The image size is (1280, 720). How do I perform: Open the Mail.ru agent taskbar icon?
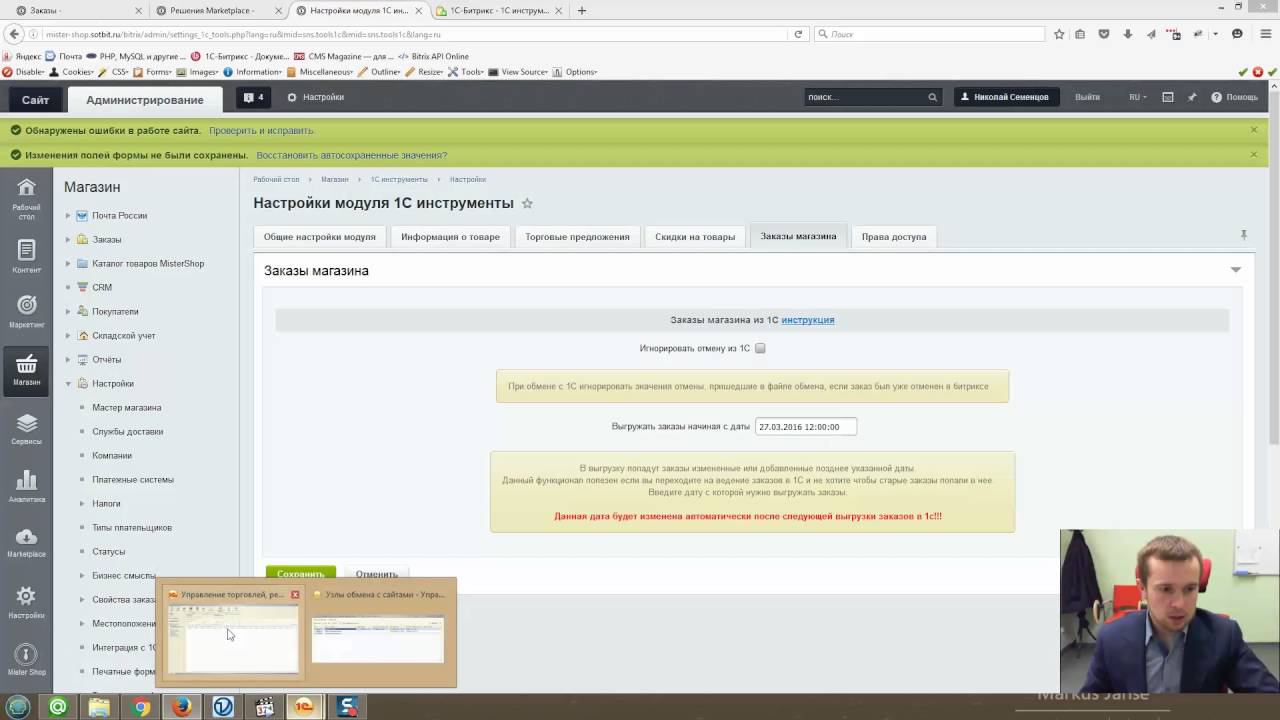point(58,707)
